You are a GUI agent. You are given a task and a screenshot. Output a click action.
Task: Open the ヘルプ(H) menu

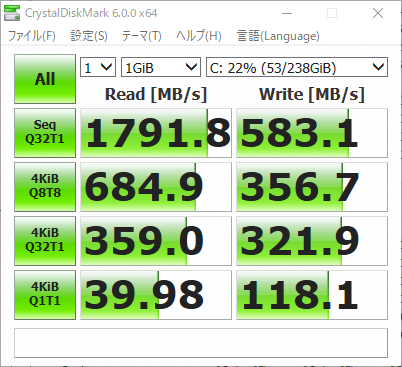(x=199, y=36)
